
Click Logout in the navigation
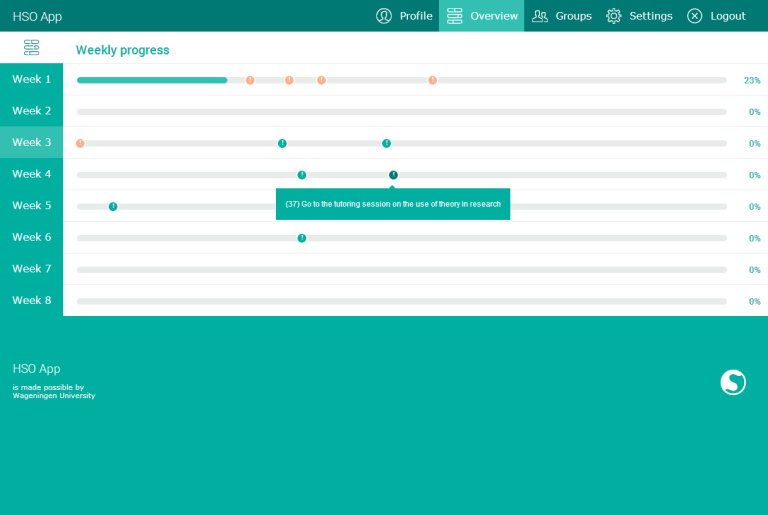[x=716, y=16]
